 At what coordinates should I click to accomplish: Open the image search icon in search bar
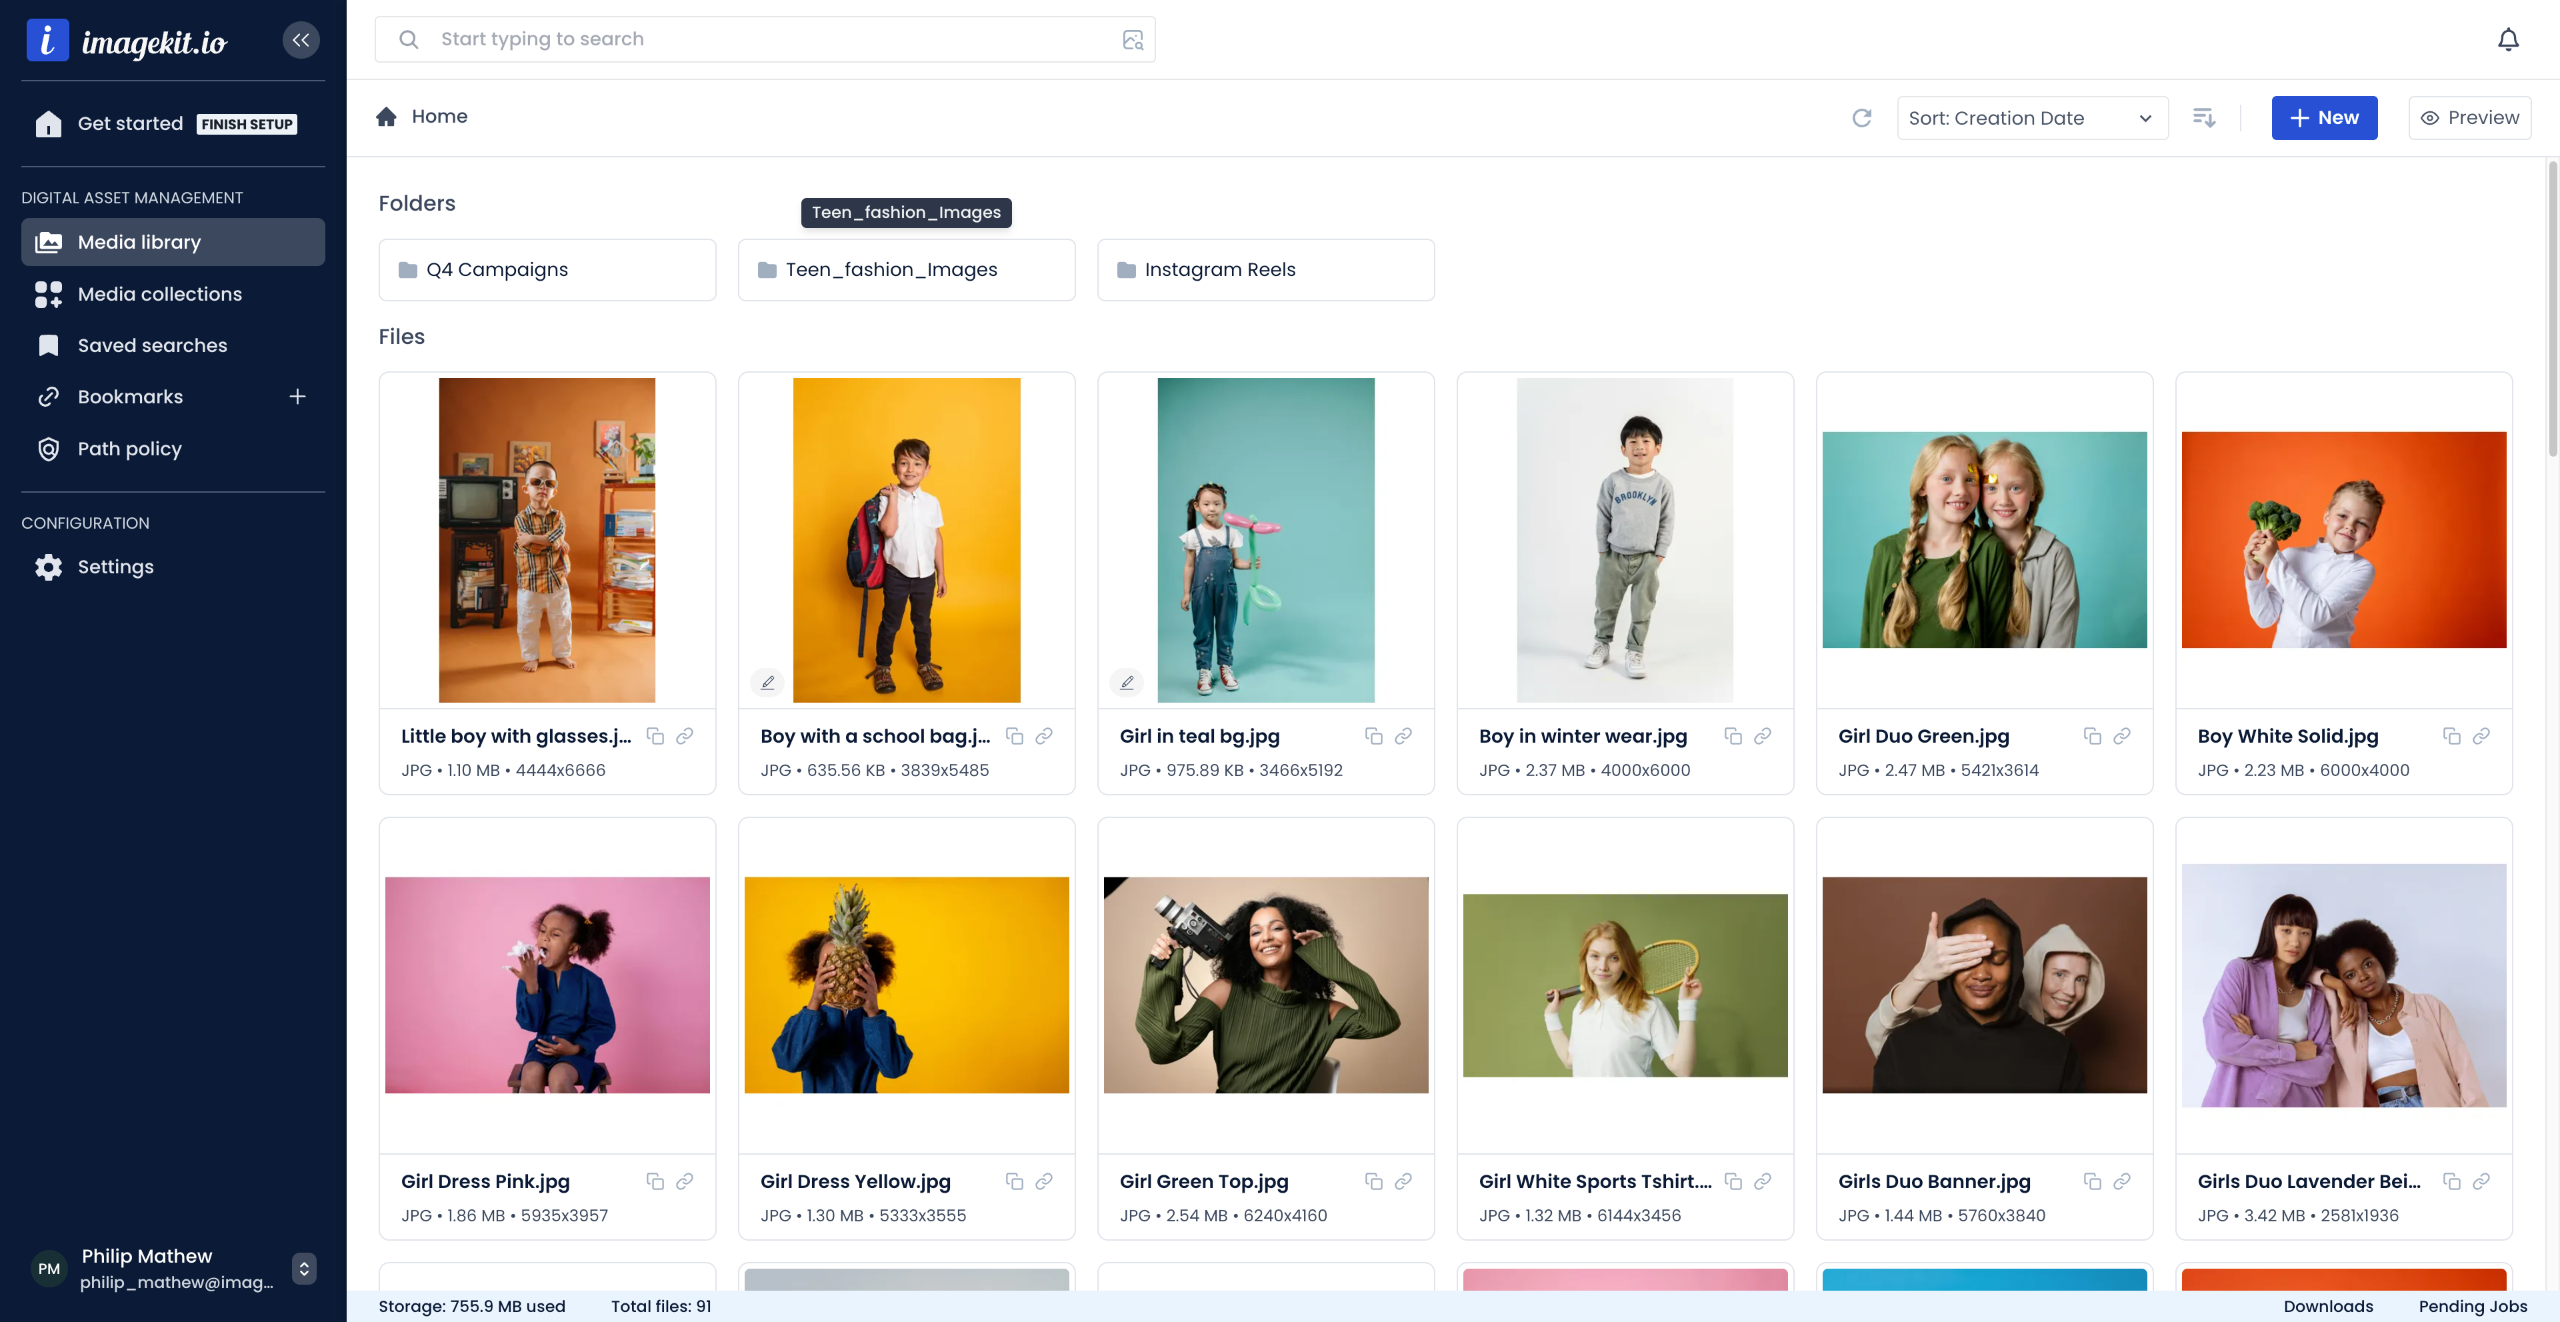tap(1132, 40)
